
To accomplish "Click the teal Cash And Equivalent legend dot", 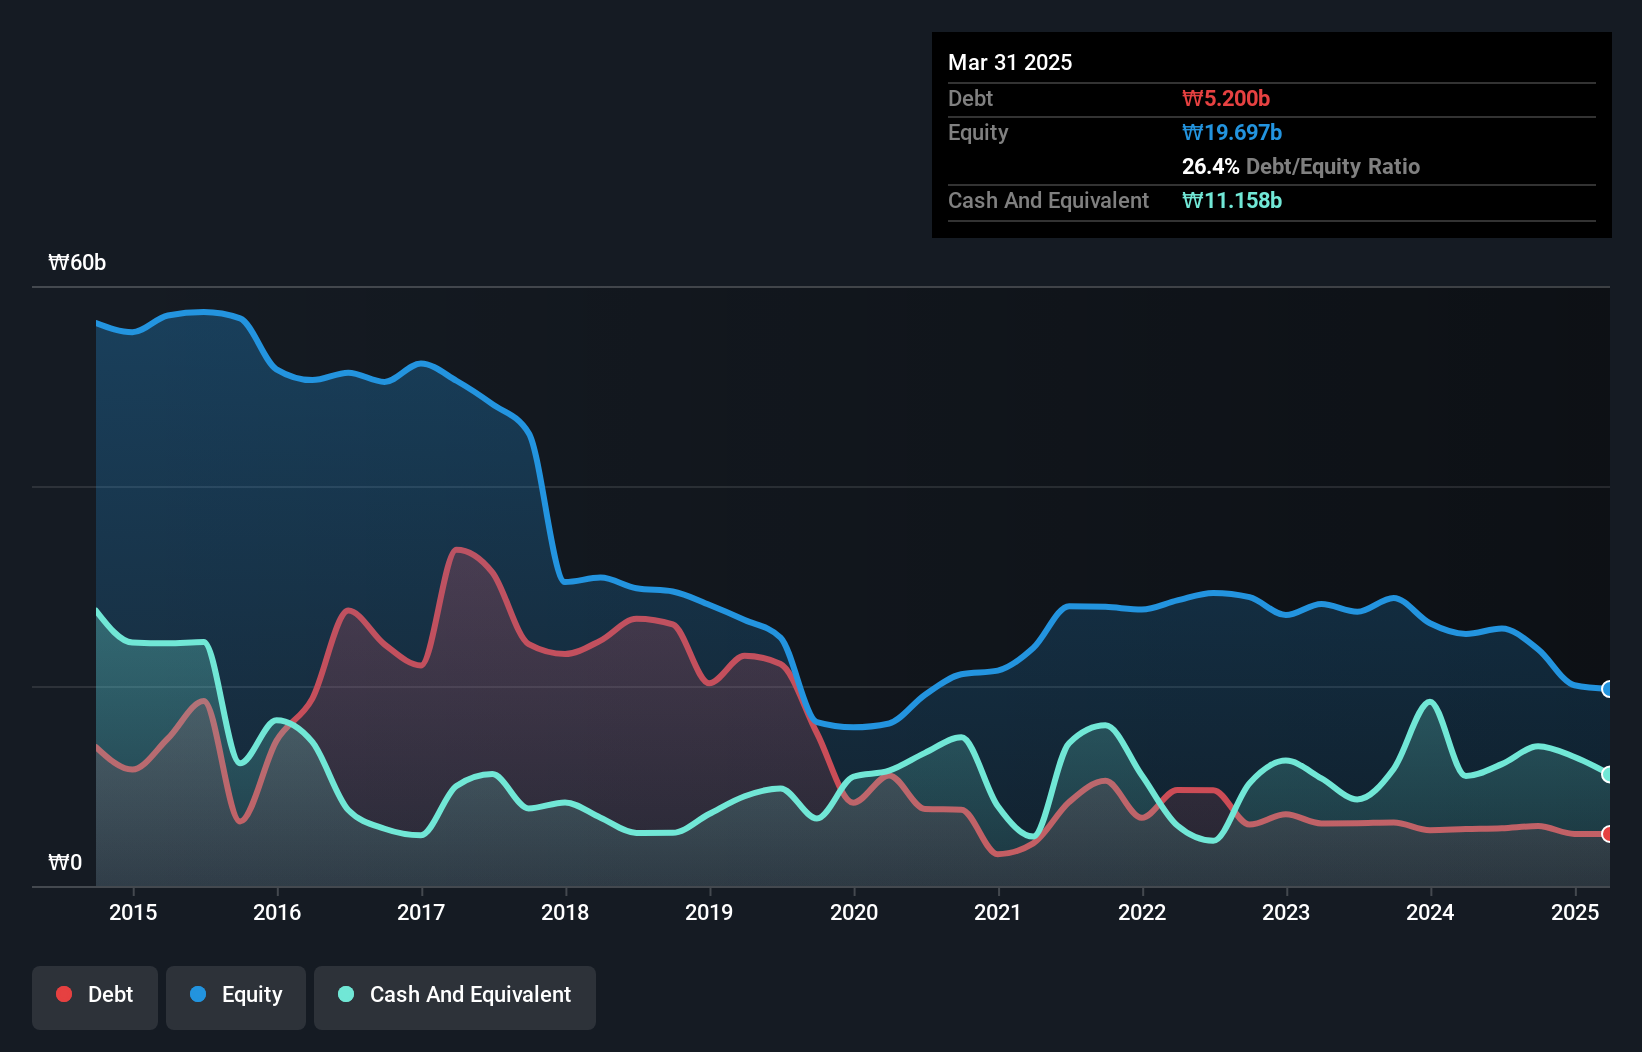I will click(x=345, y=995).
